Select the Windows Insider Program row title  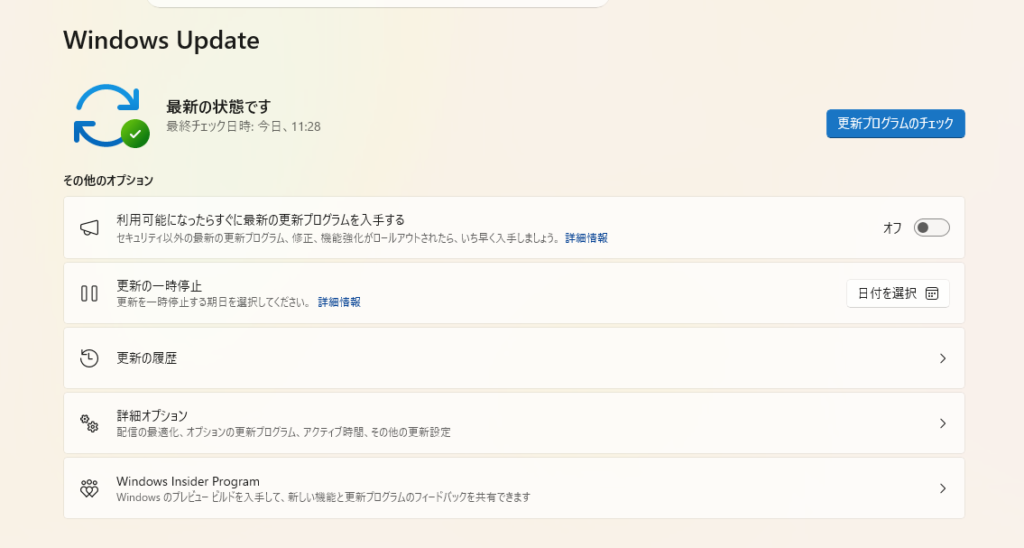(188, 481)
